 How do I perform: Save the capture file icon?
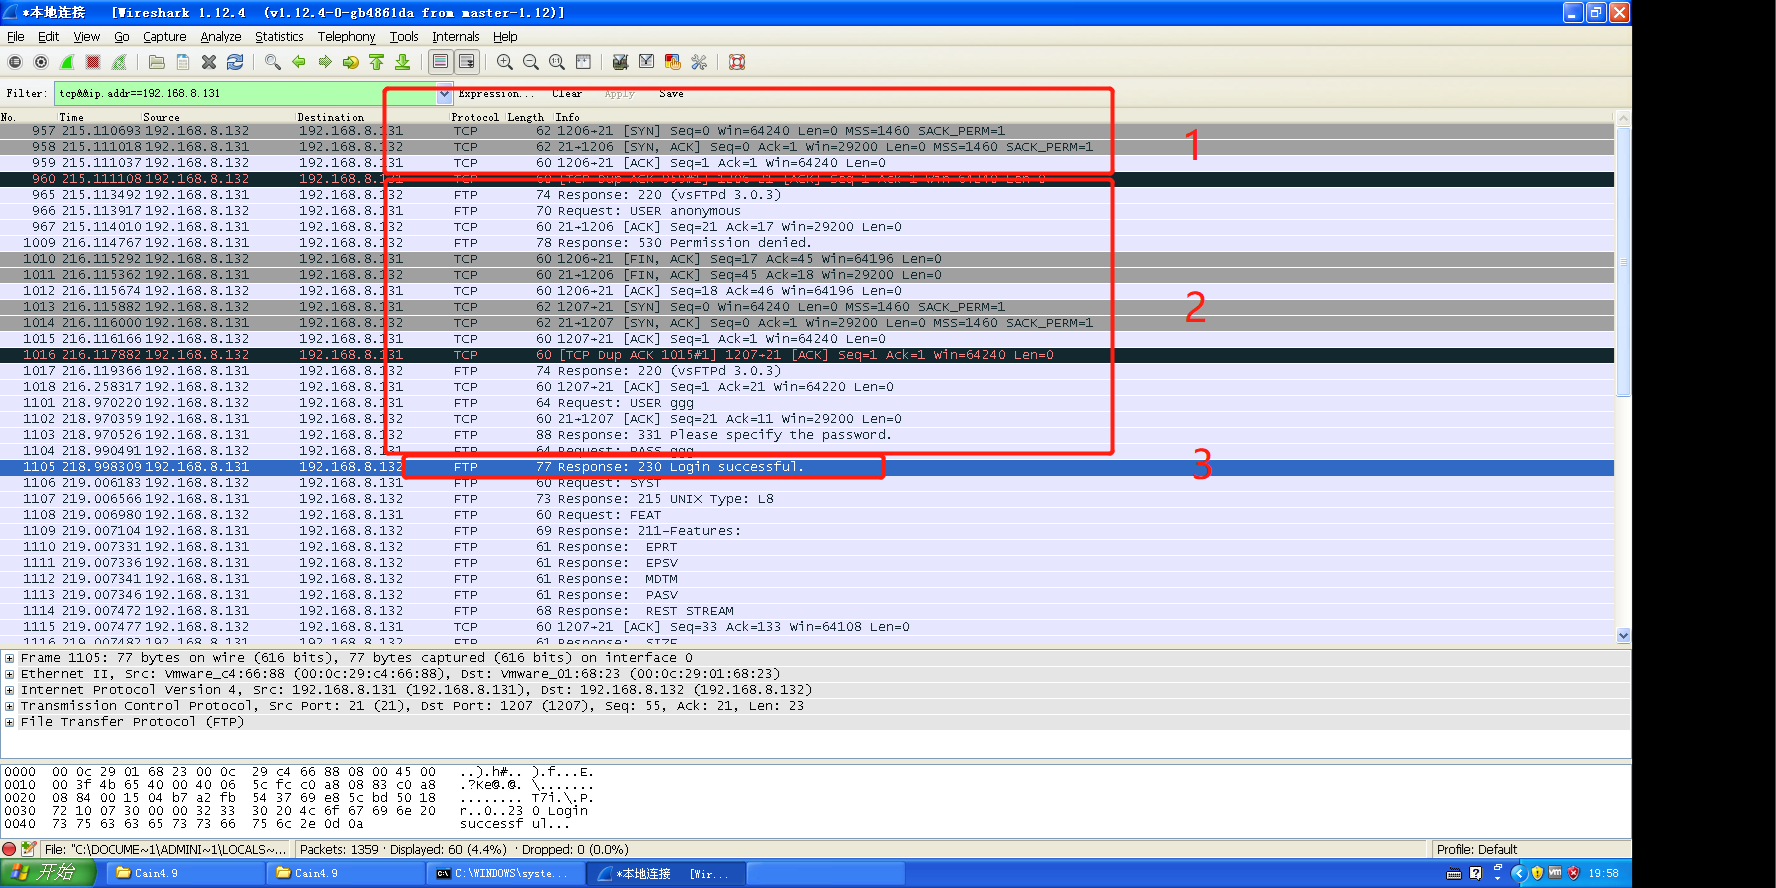[183, 62]
